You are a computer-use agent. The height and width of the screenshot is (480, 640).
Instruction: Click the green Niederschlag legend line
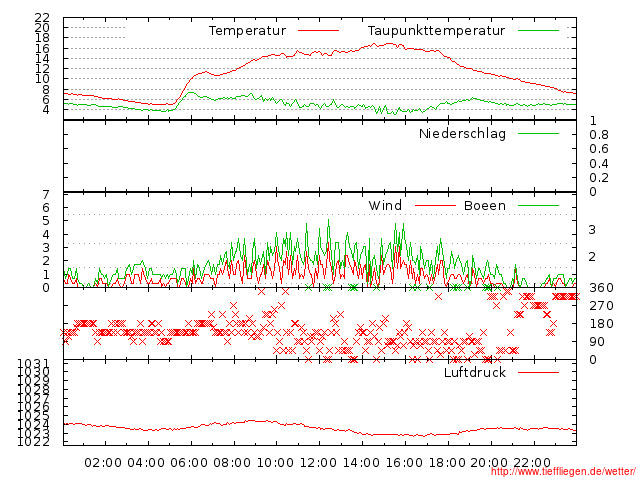point(538,133)
